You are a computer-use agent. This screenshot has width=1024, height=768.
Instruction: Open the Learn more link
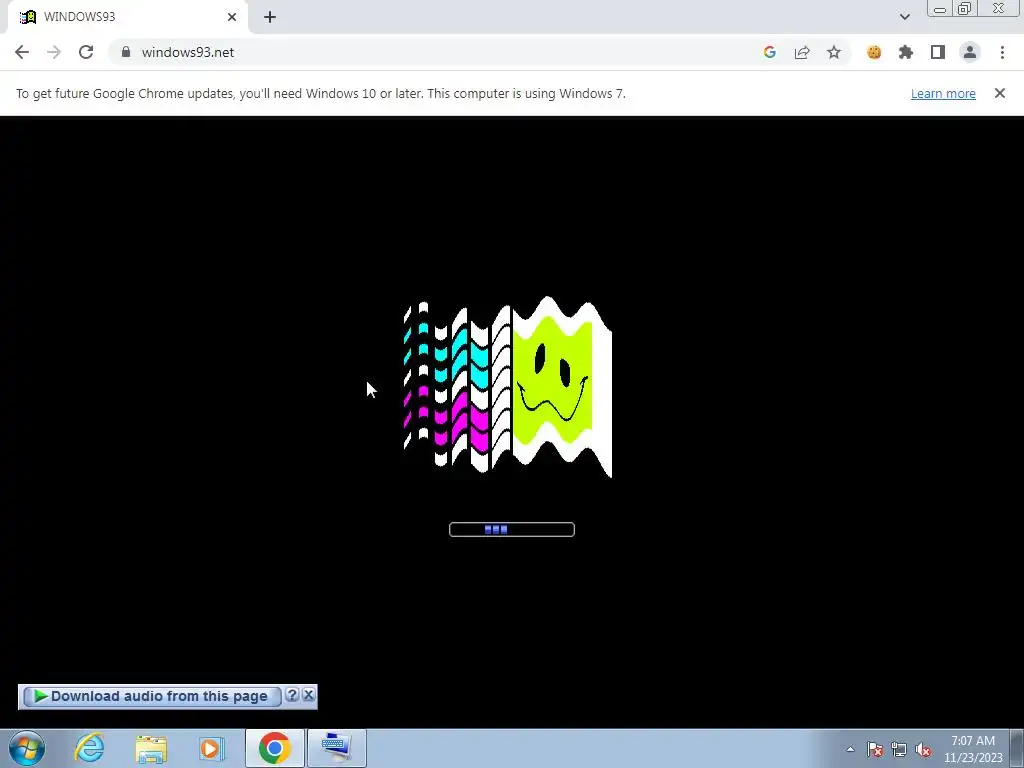point(943,93)
